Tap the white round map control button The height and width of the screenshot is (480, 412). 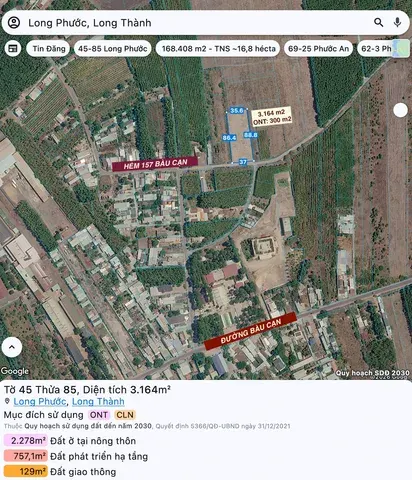[x=400, y=110]
